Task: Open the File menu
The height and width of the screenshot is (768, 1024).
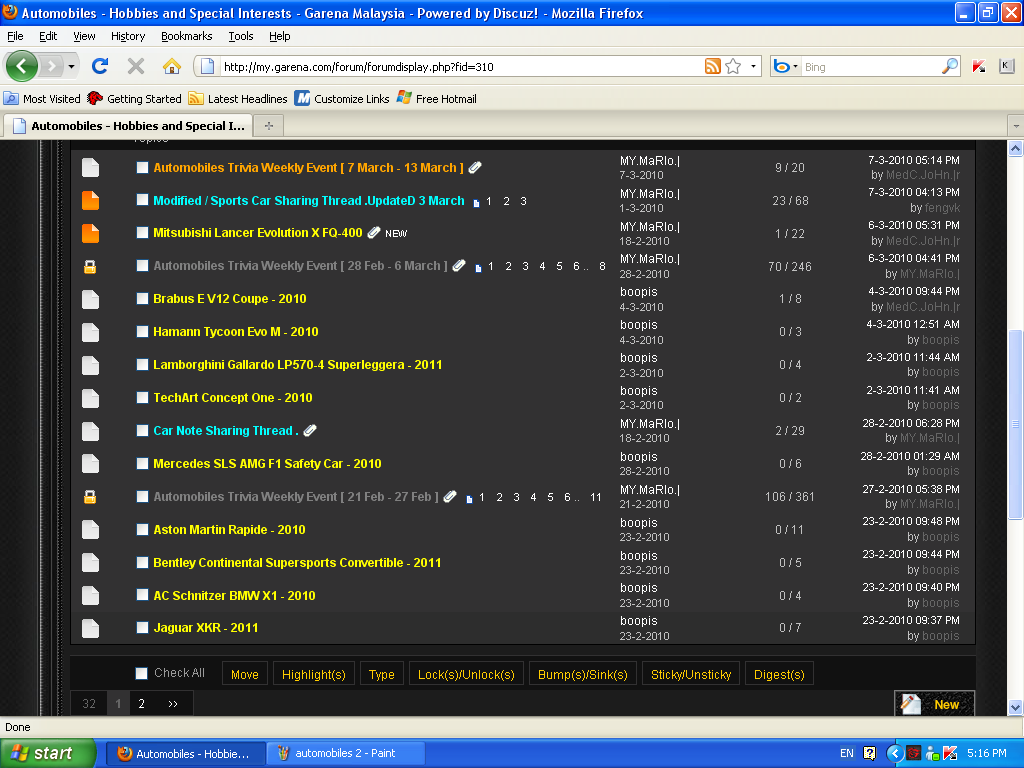Action: tap(15, 36)
